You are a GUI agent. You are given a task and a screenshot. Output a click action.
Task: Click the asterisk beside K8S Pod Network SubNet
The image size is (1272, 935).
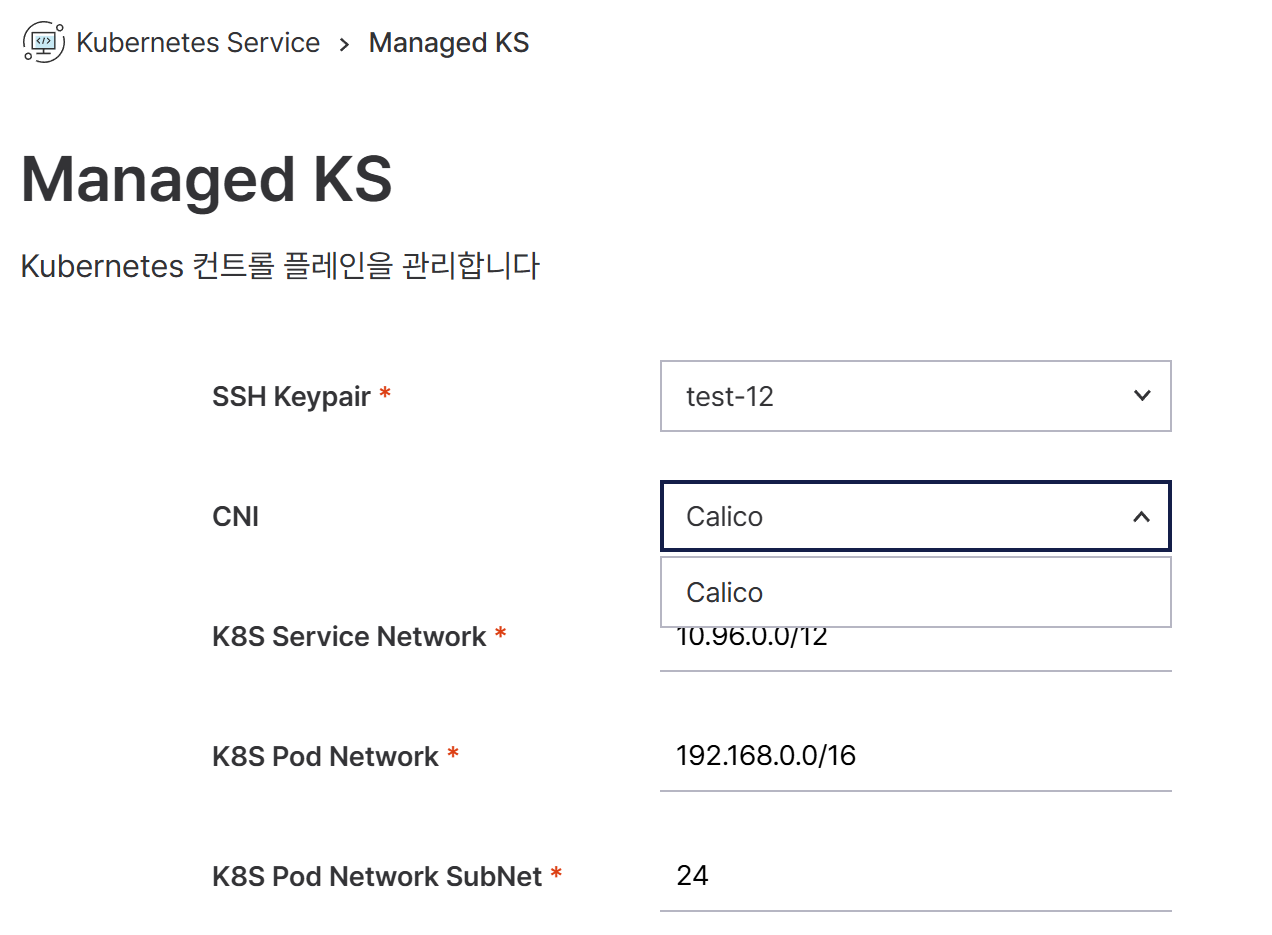pos(556,874)
